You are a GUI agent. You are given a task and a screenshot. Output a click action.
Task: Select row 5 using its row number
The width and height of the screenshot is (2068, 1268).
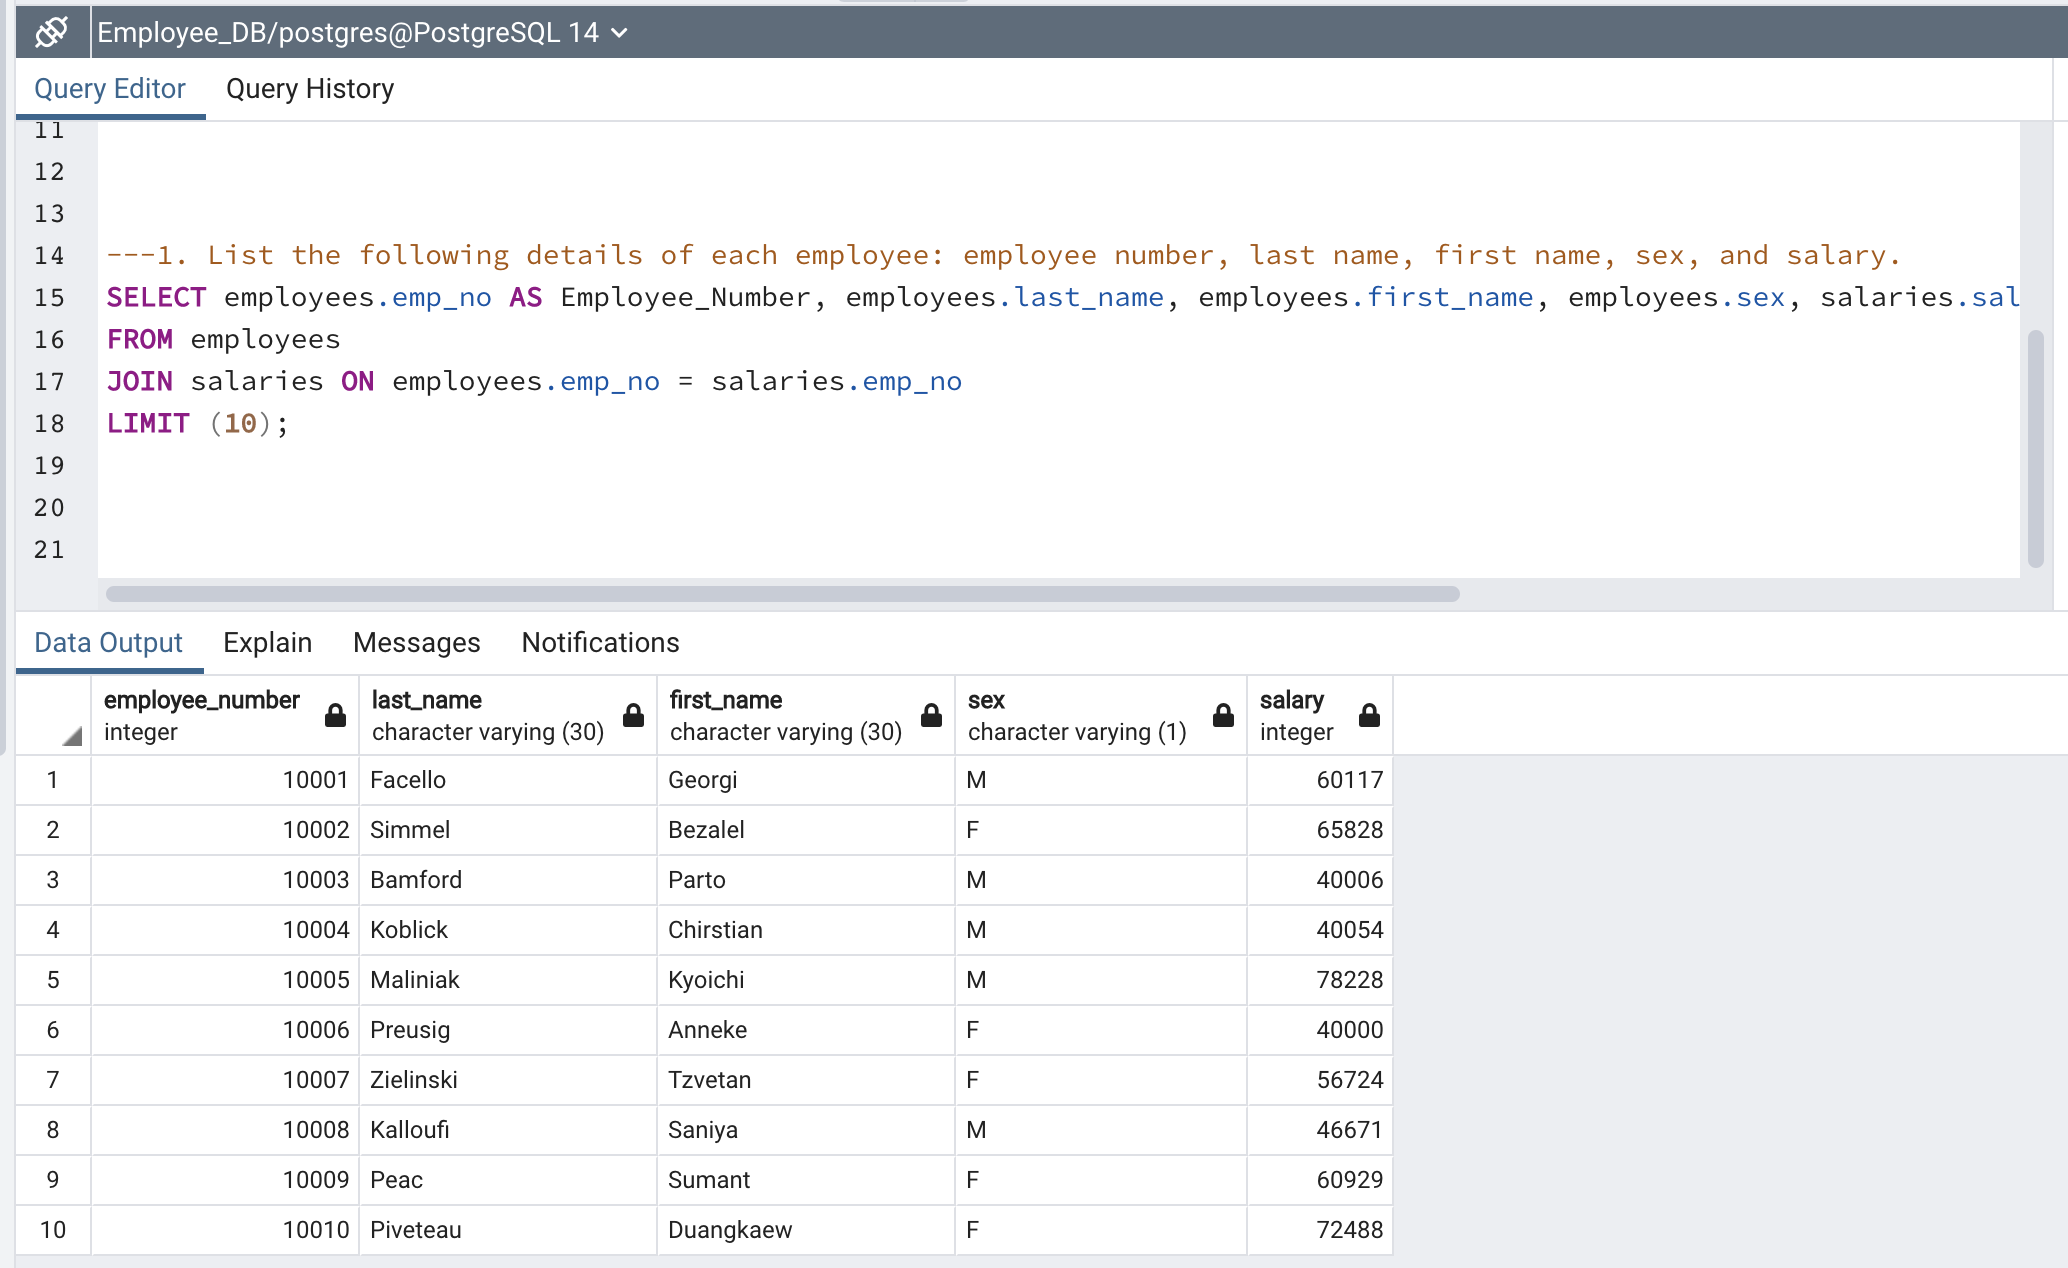[x=53, y=980]
